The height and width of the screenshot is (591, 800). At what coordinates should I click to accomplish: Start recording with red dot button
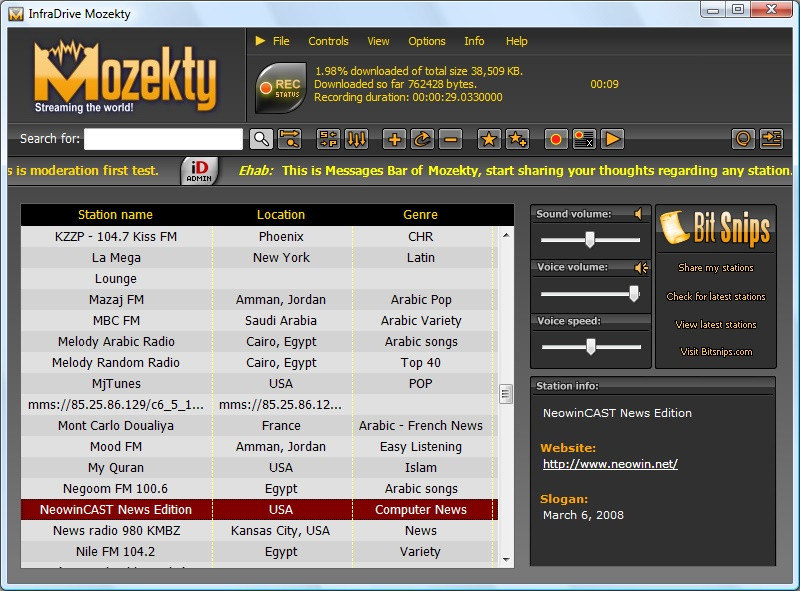(x=556, y=139)
